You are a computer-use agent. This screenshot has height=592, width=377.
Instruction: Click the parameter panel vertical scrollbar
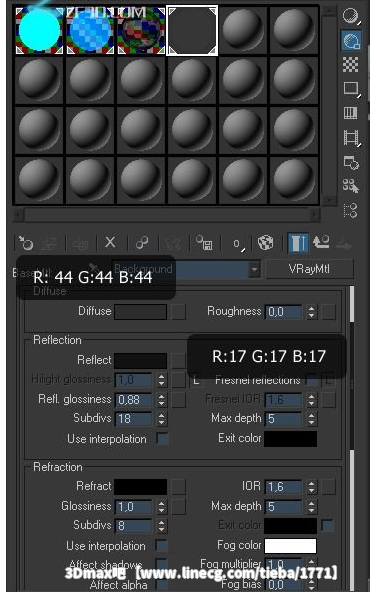tap(352, 438)
